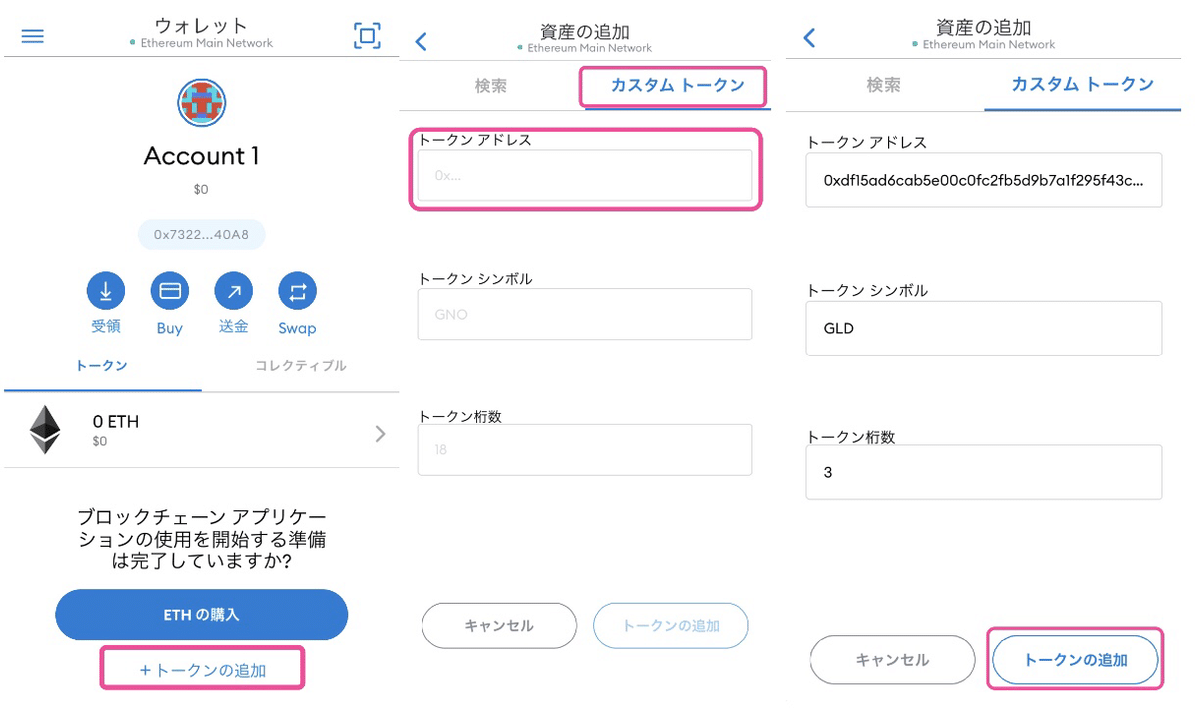Tap the back arrow on the middle screen
The height and width of the screenshot is (708, 1200).
point(421,42)
